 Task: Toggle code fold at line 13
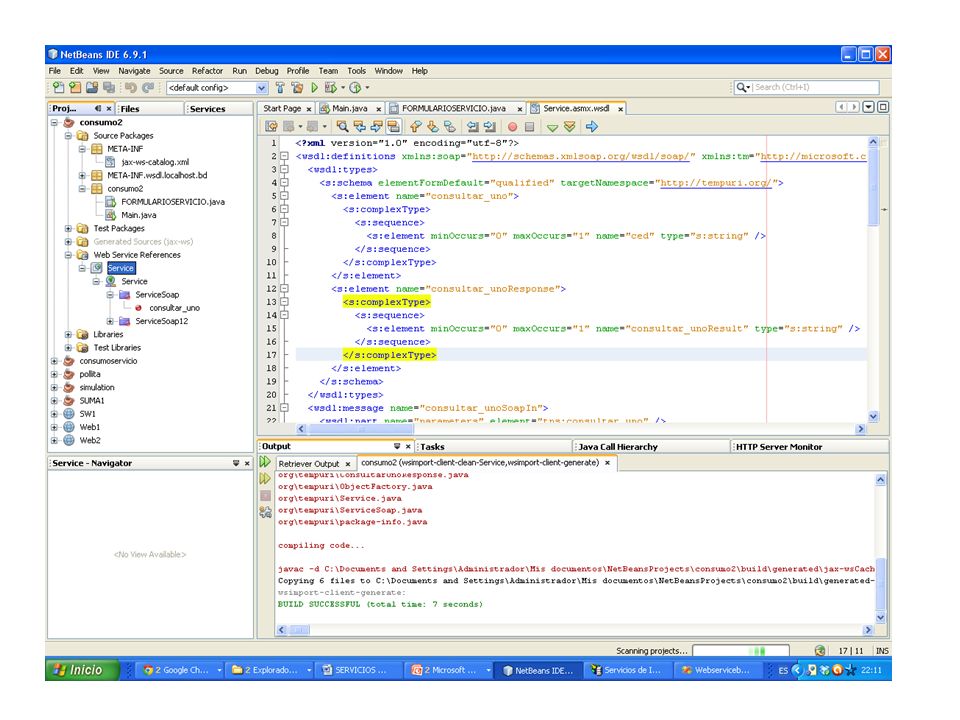coord(284,302)
